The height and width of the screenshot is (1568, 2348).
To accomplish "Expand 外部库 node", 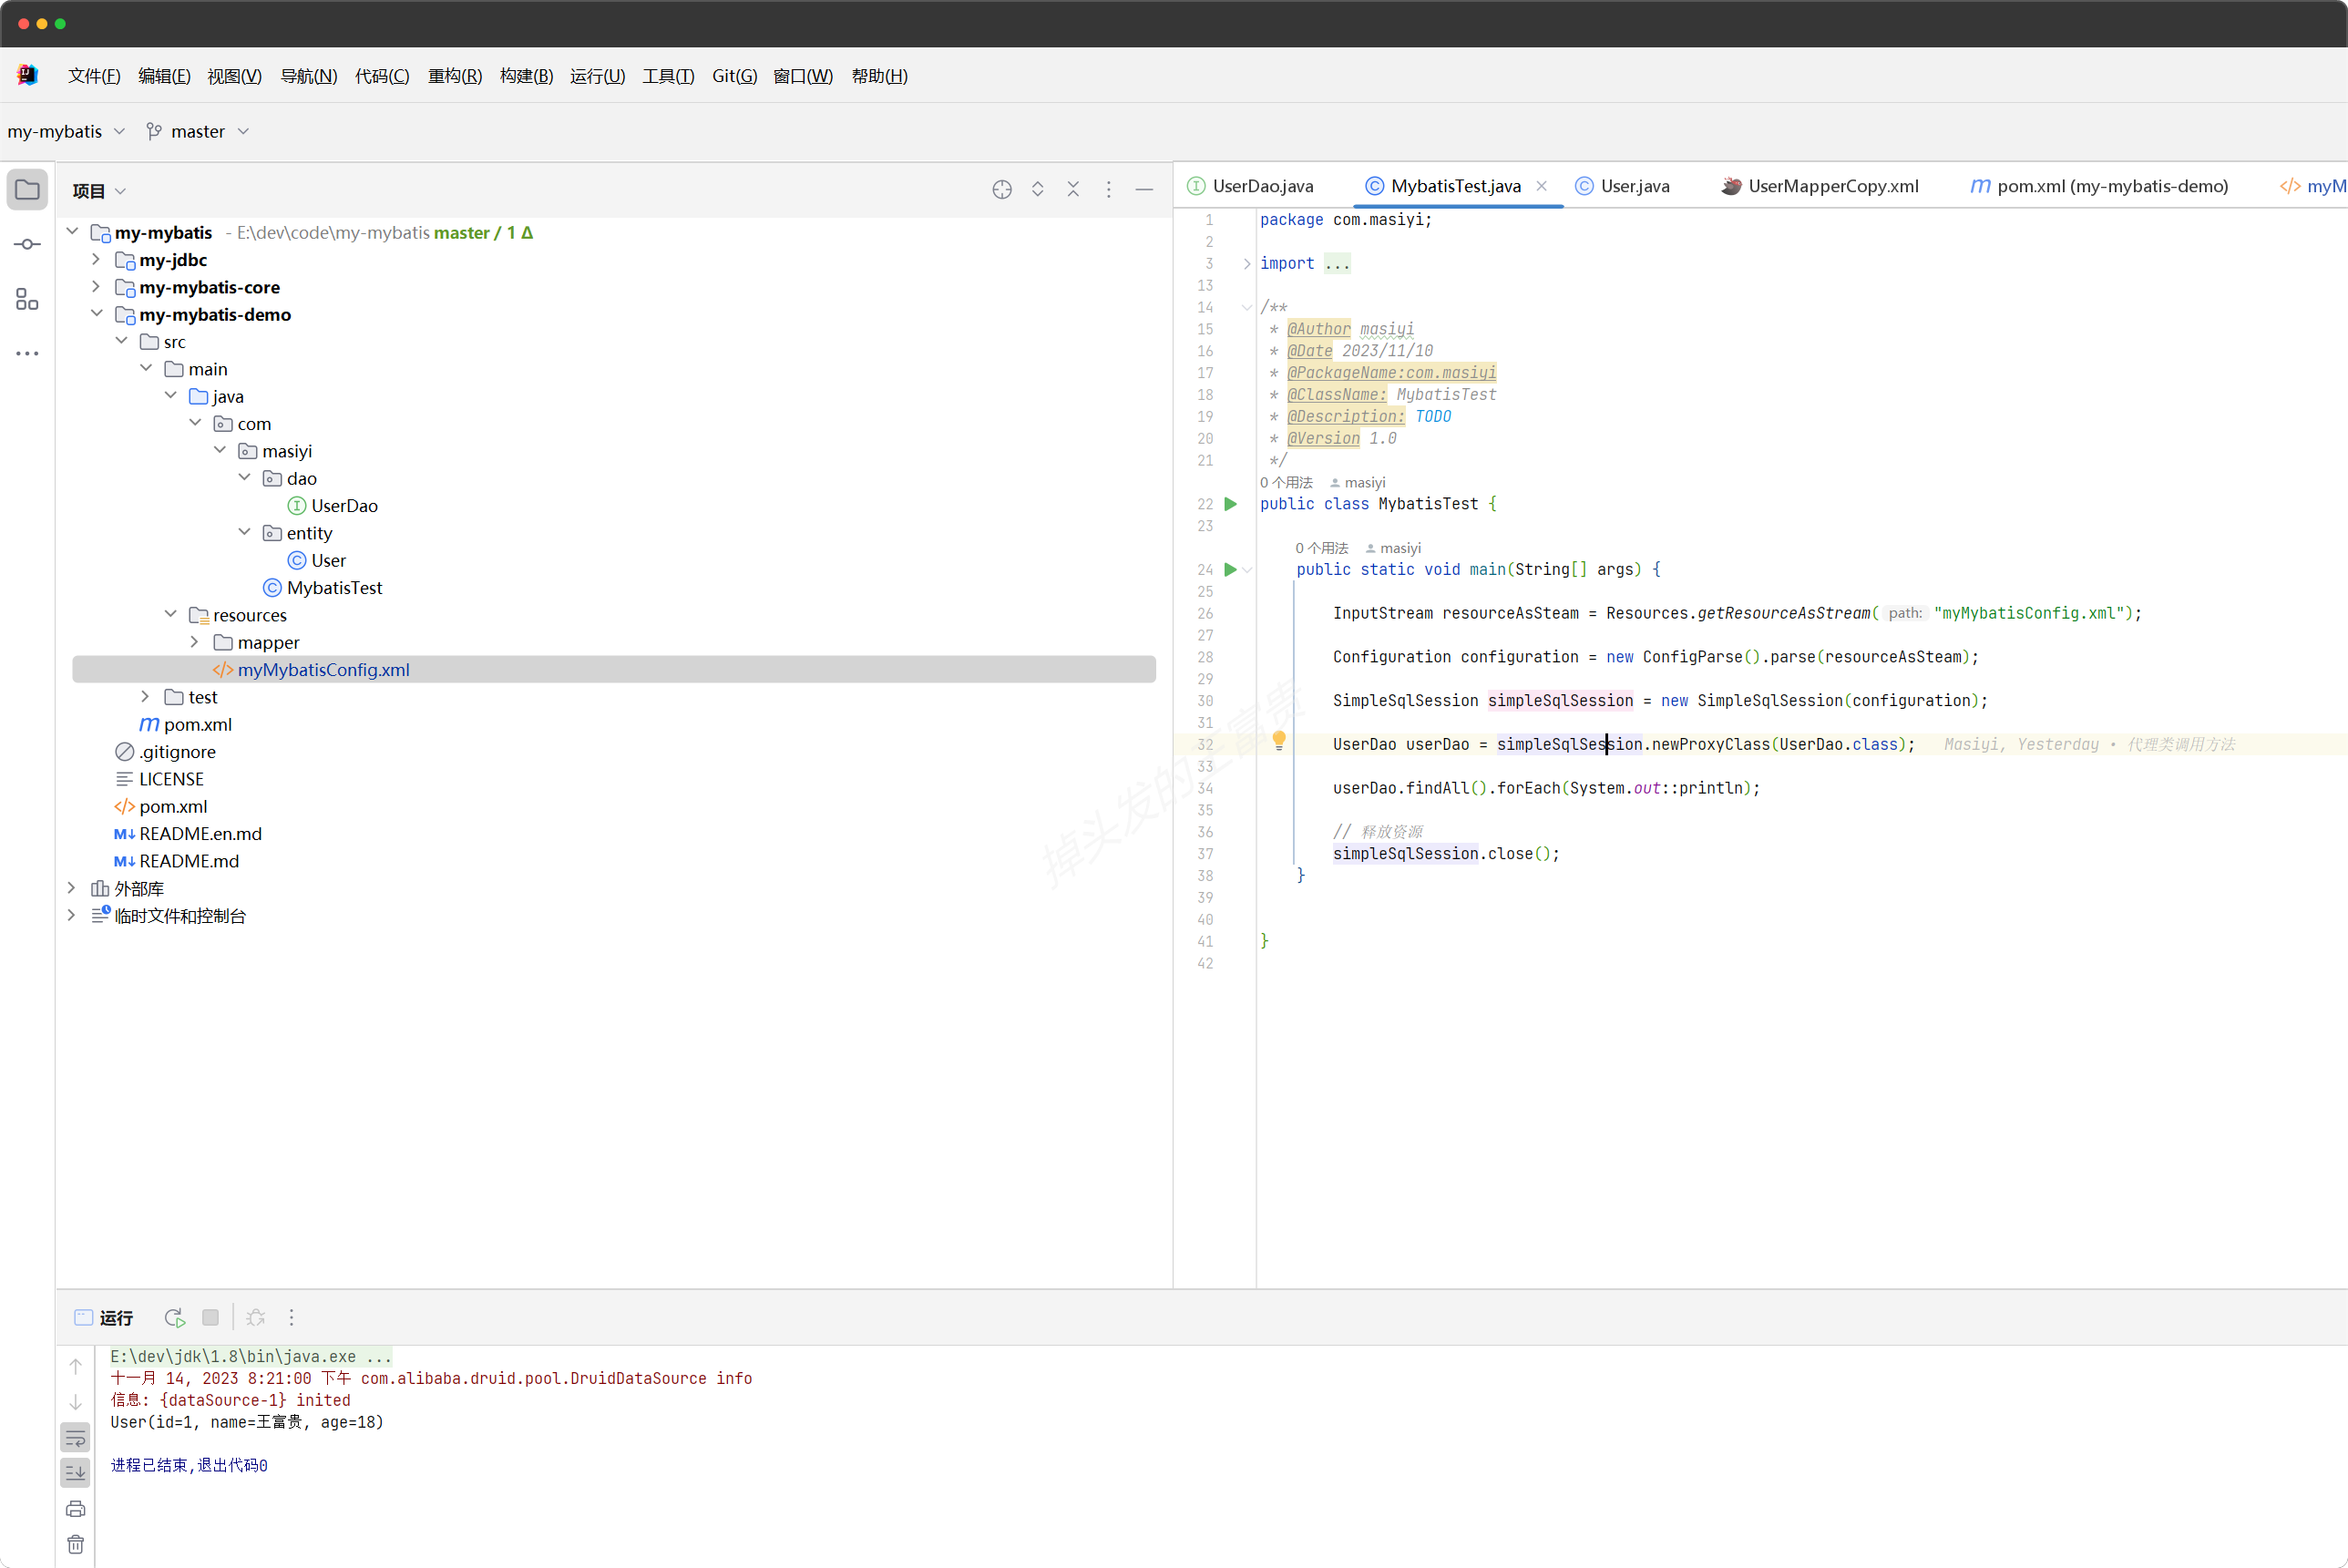I will pyautogui.click(x=72, y=888).
